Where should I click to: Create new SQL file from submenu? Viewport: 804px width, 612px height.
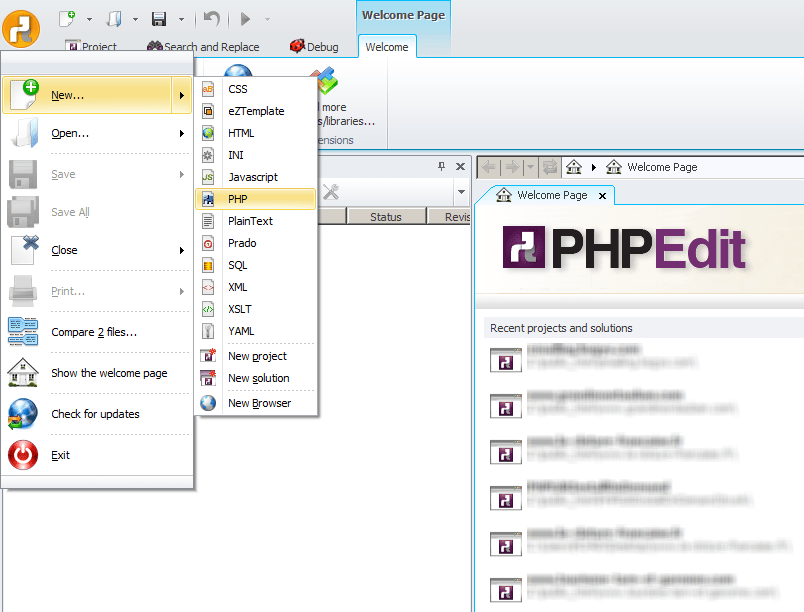[255, 266]
